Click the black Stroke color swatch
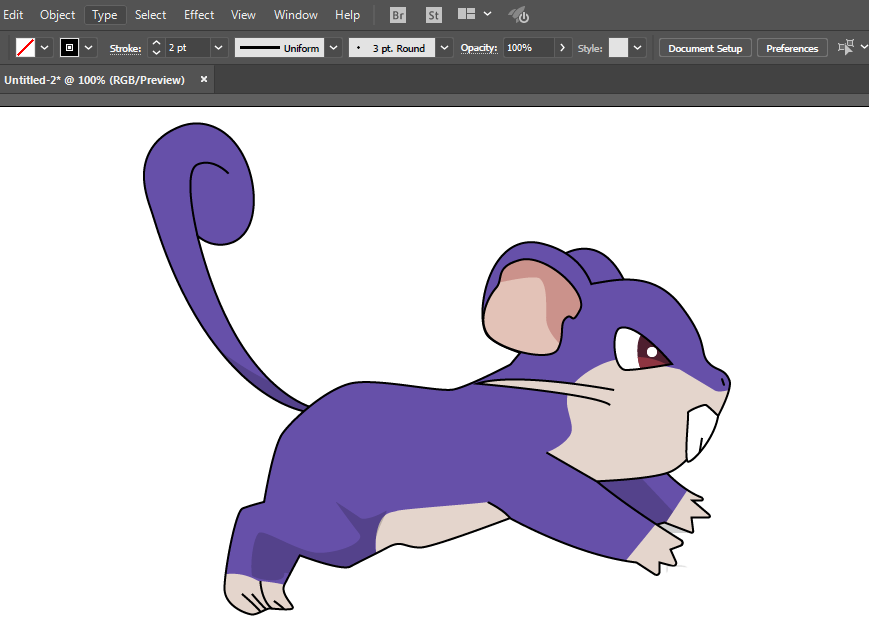869x637 pixels. pyautogui.click(x=69, y=48)
